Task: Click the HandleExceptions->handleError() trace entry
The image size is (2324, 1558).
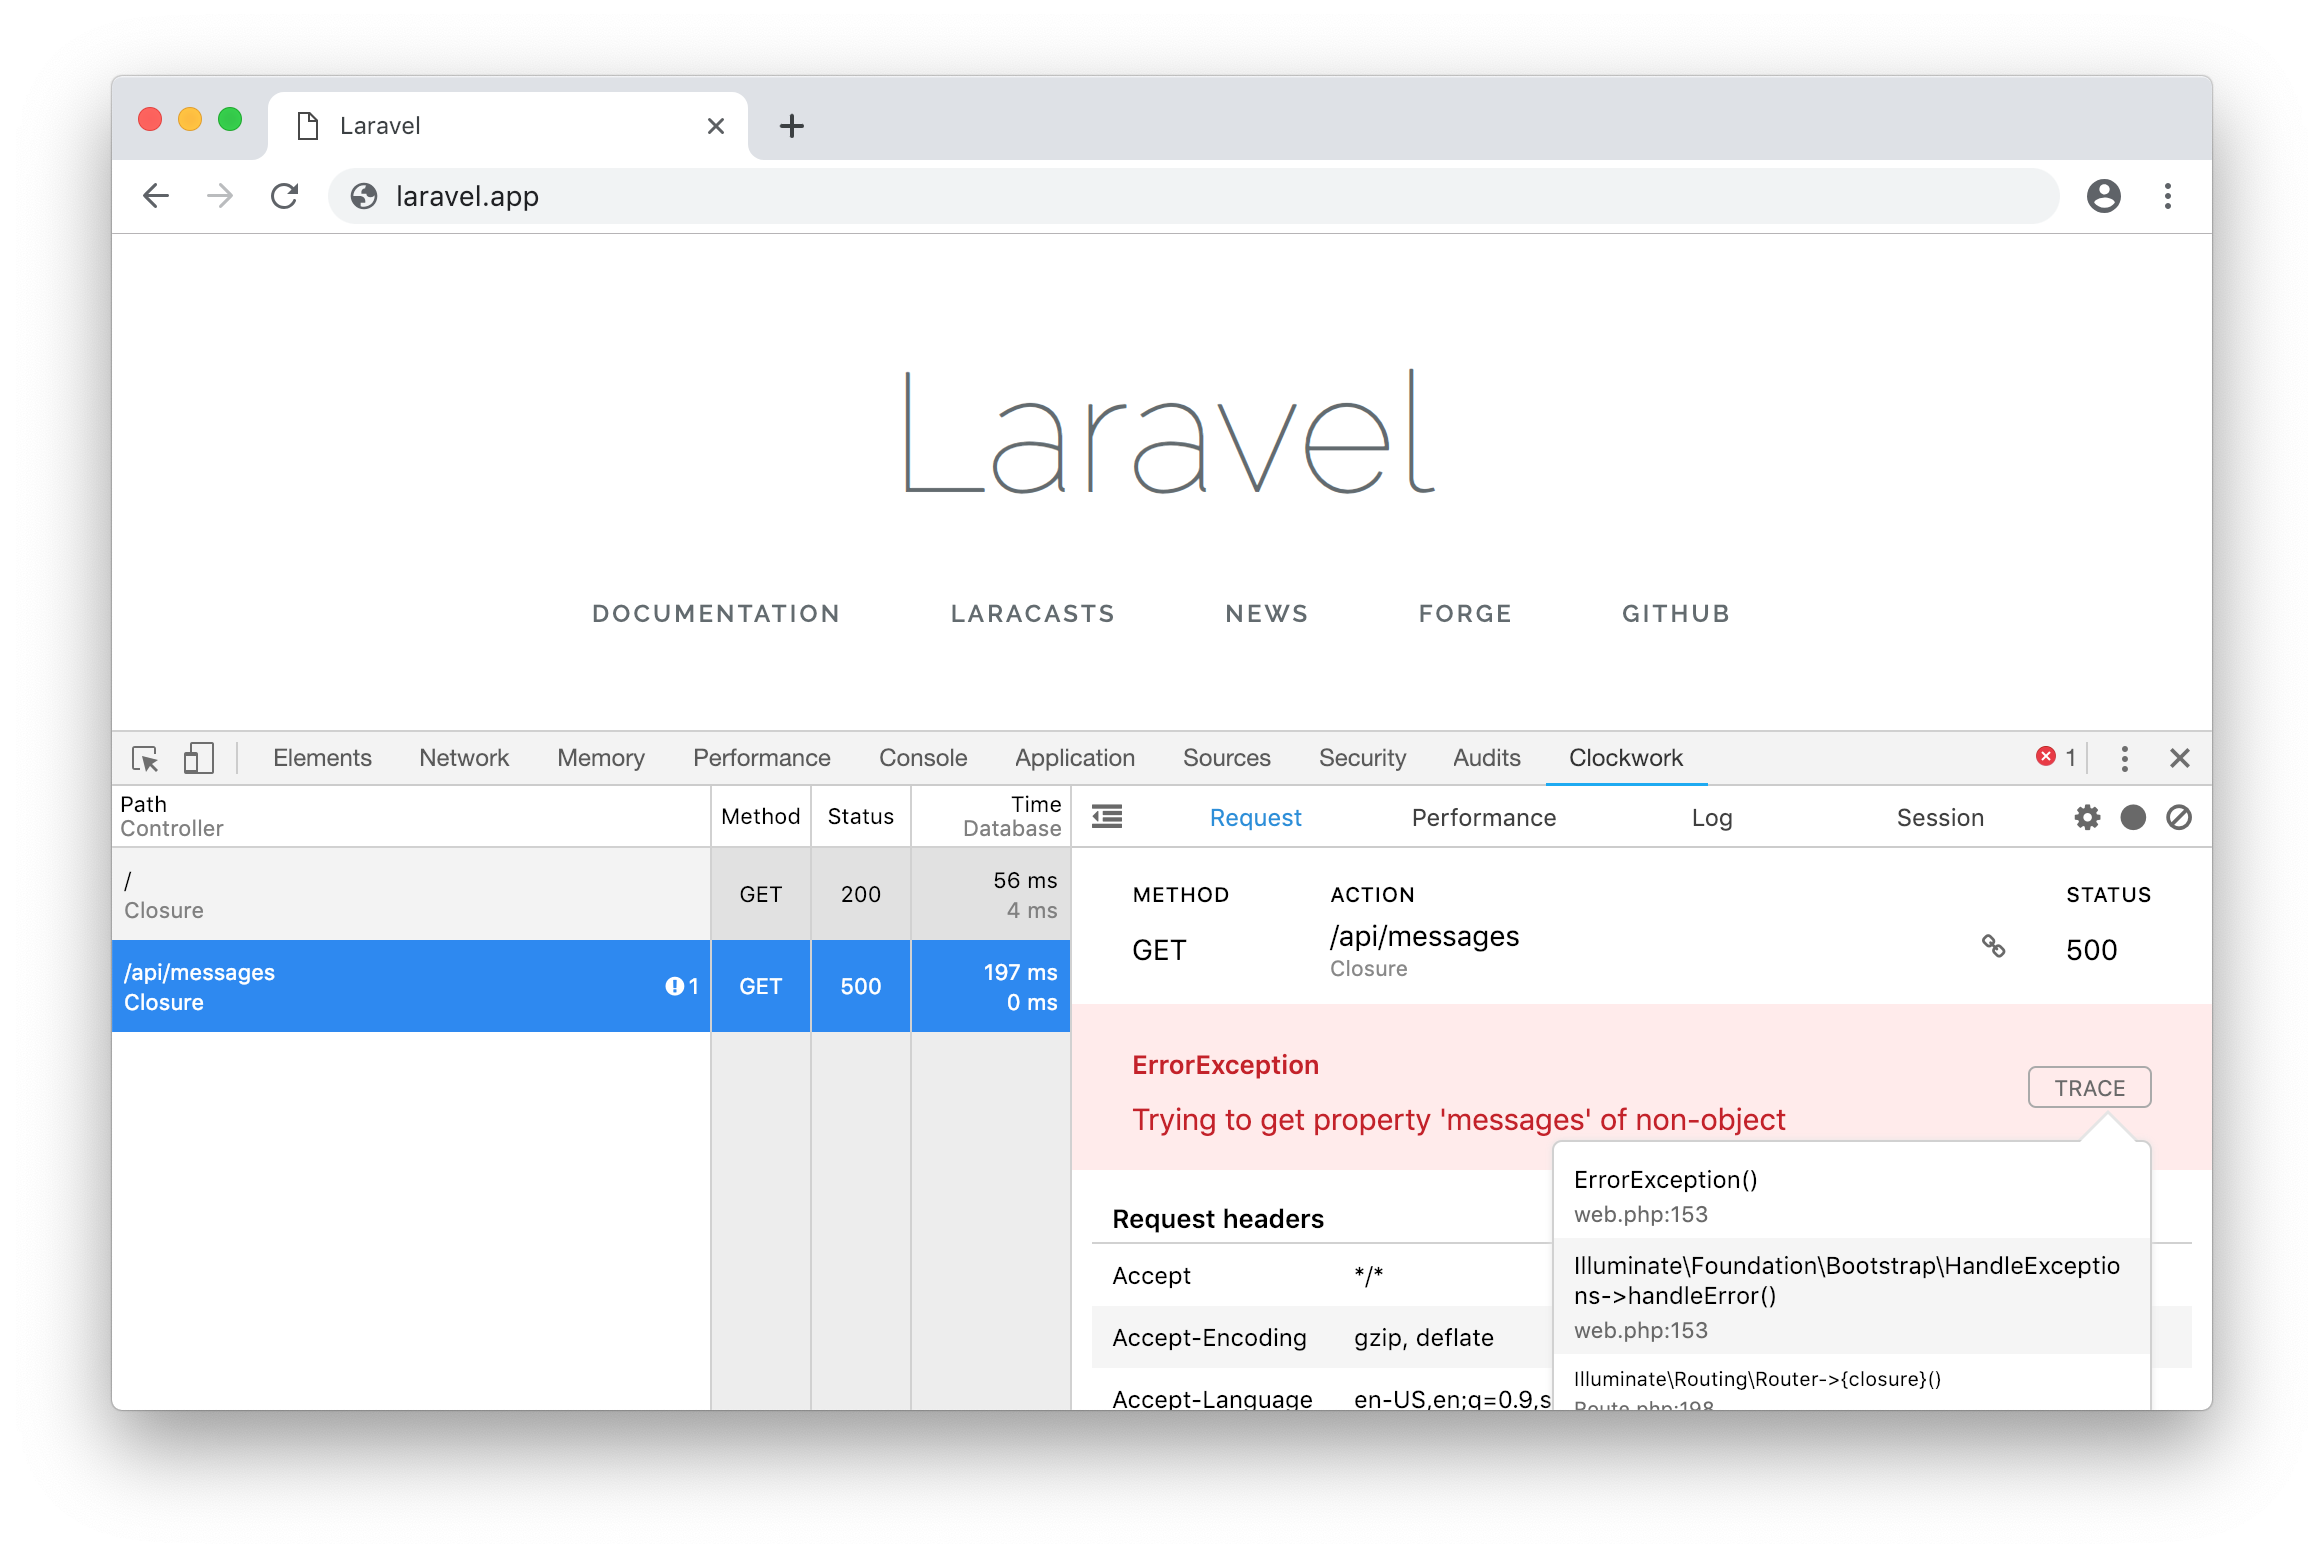Action: 1852,1296
